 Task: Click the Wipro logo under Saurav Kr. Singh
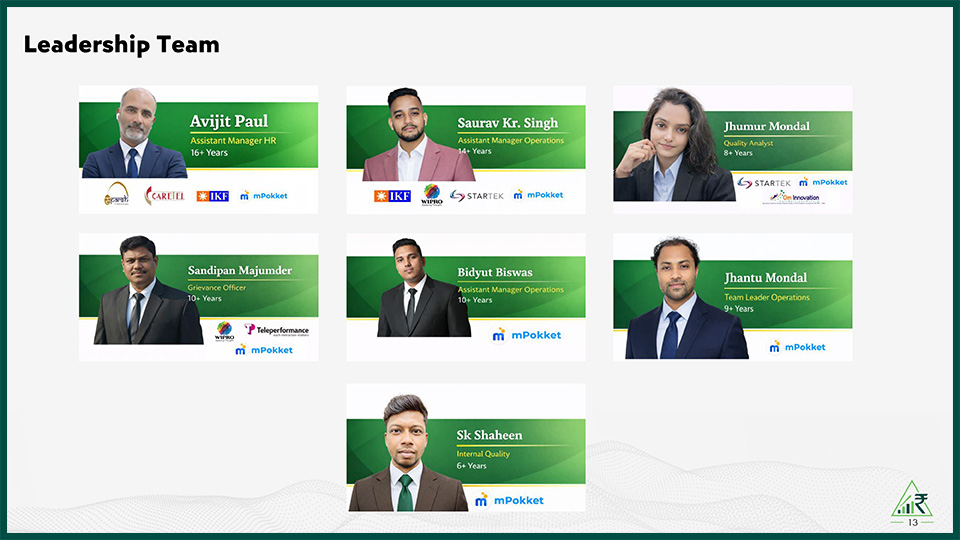point(432,195)
